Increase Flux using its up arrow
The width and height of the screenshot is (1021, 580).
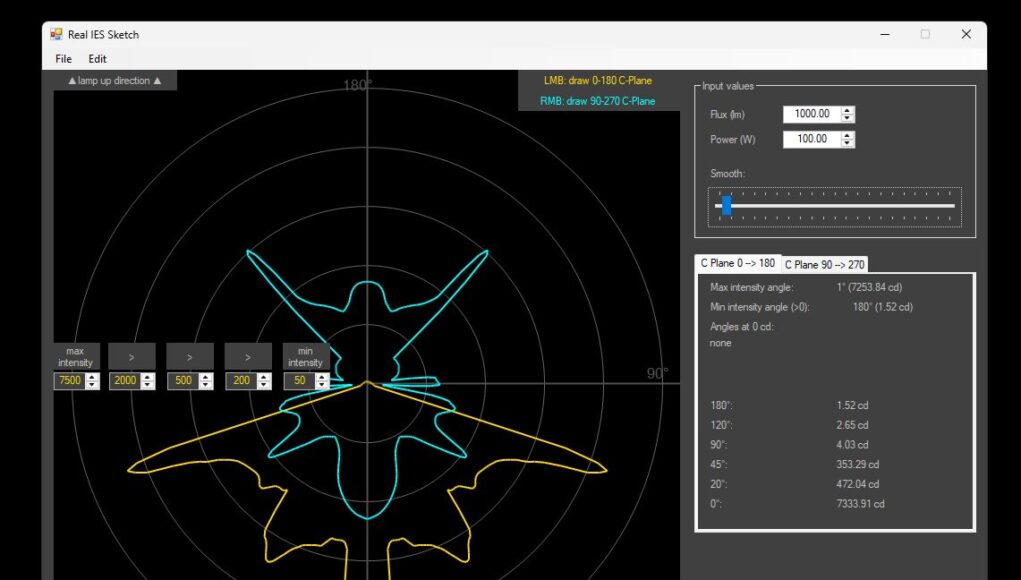(847, 110)
